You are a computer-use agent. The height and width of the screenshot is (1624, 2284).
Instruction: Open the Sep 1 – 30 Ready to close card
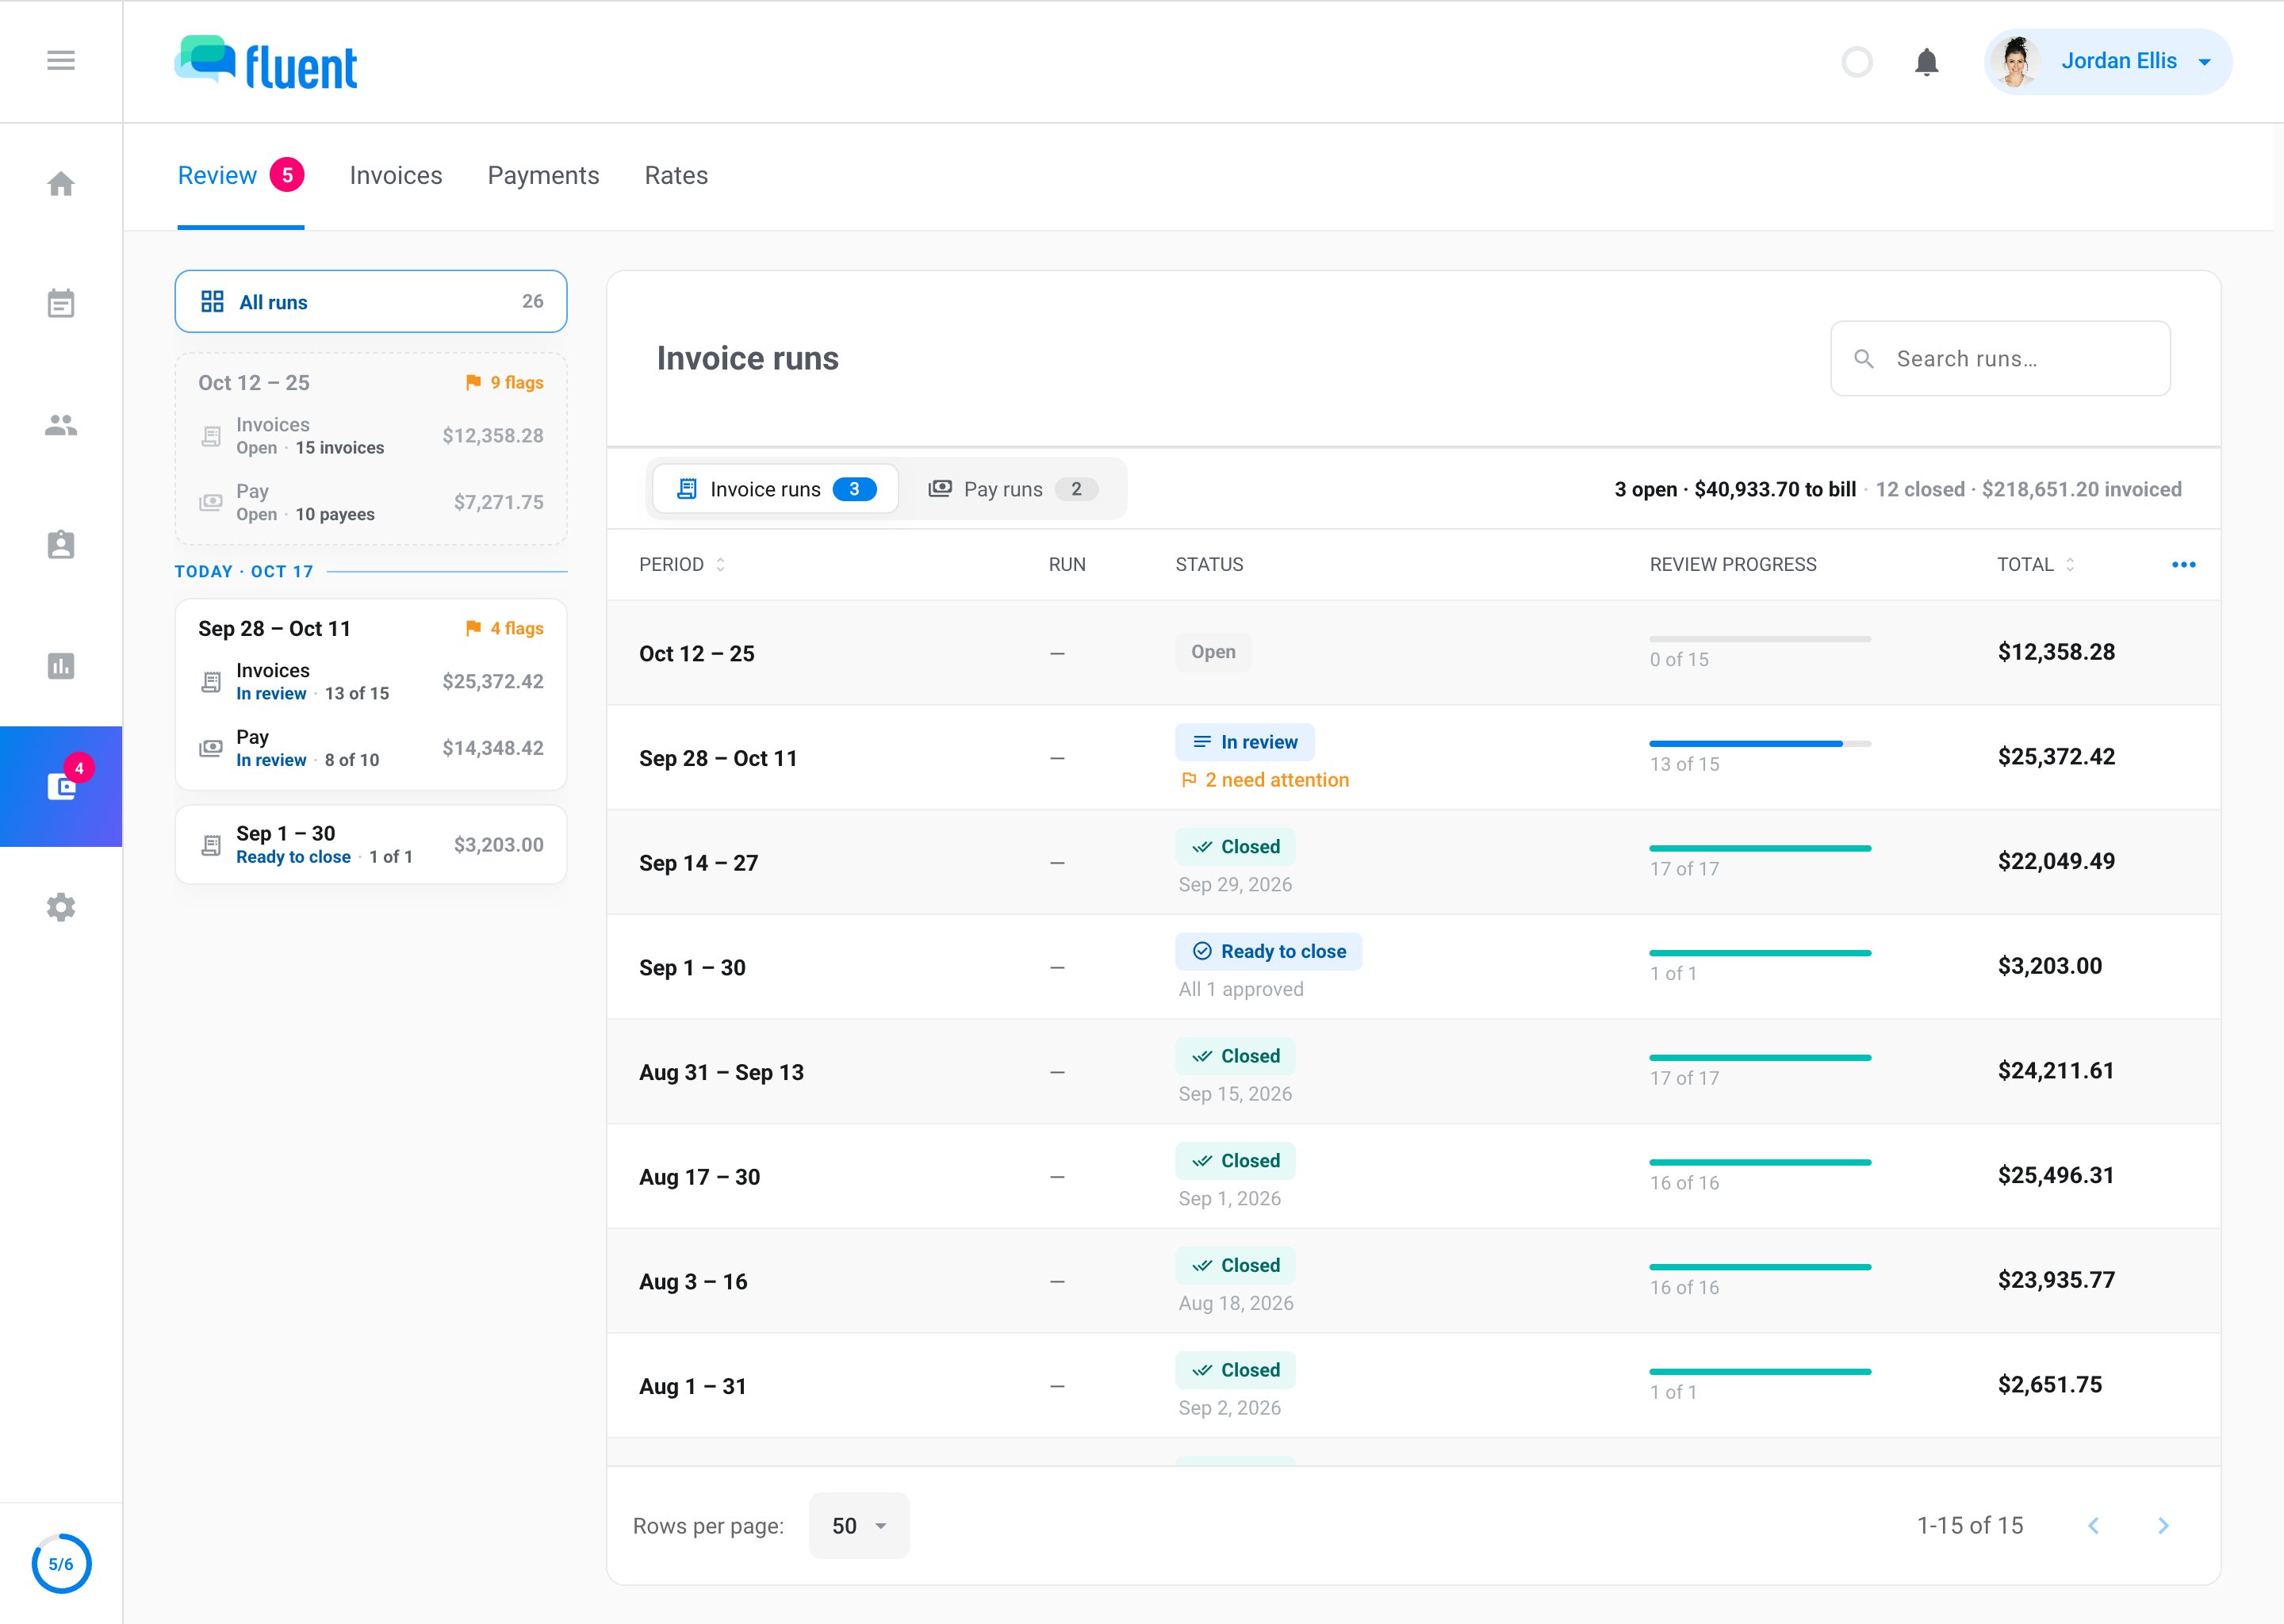[x=371, y=845]
